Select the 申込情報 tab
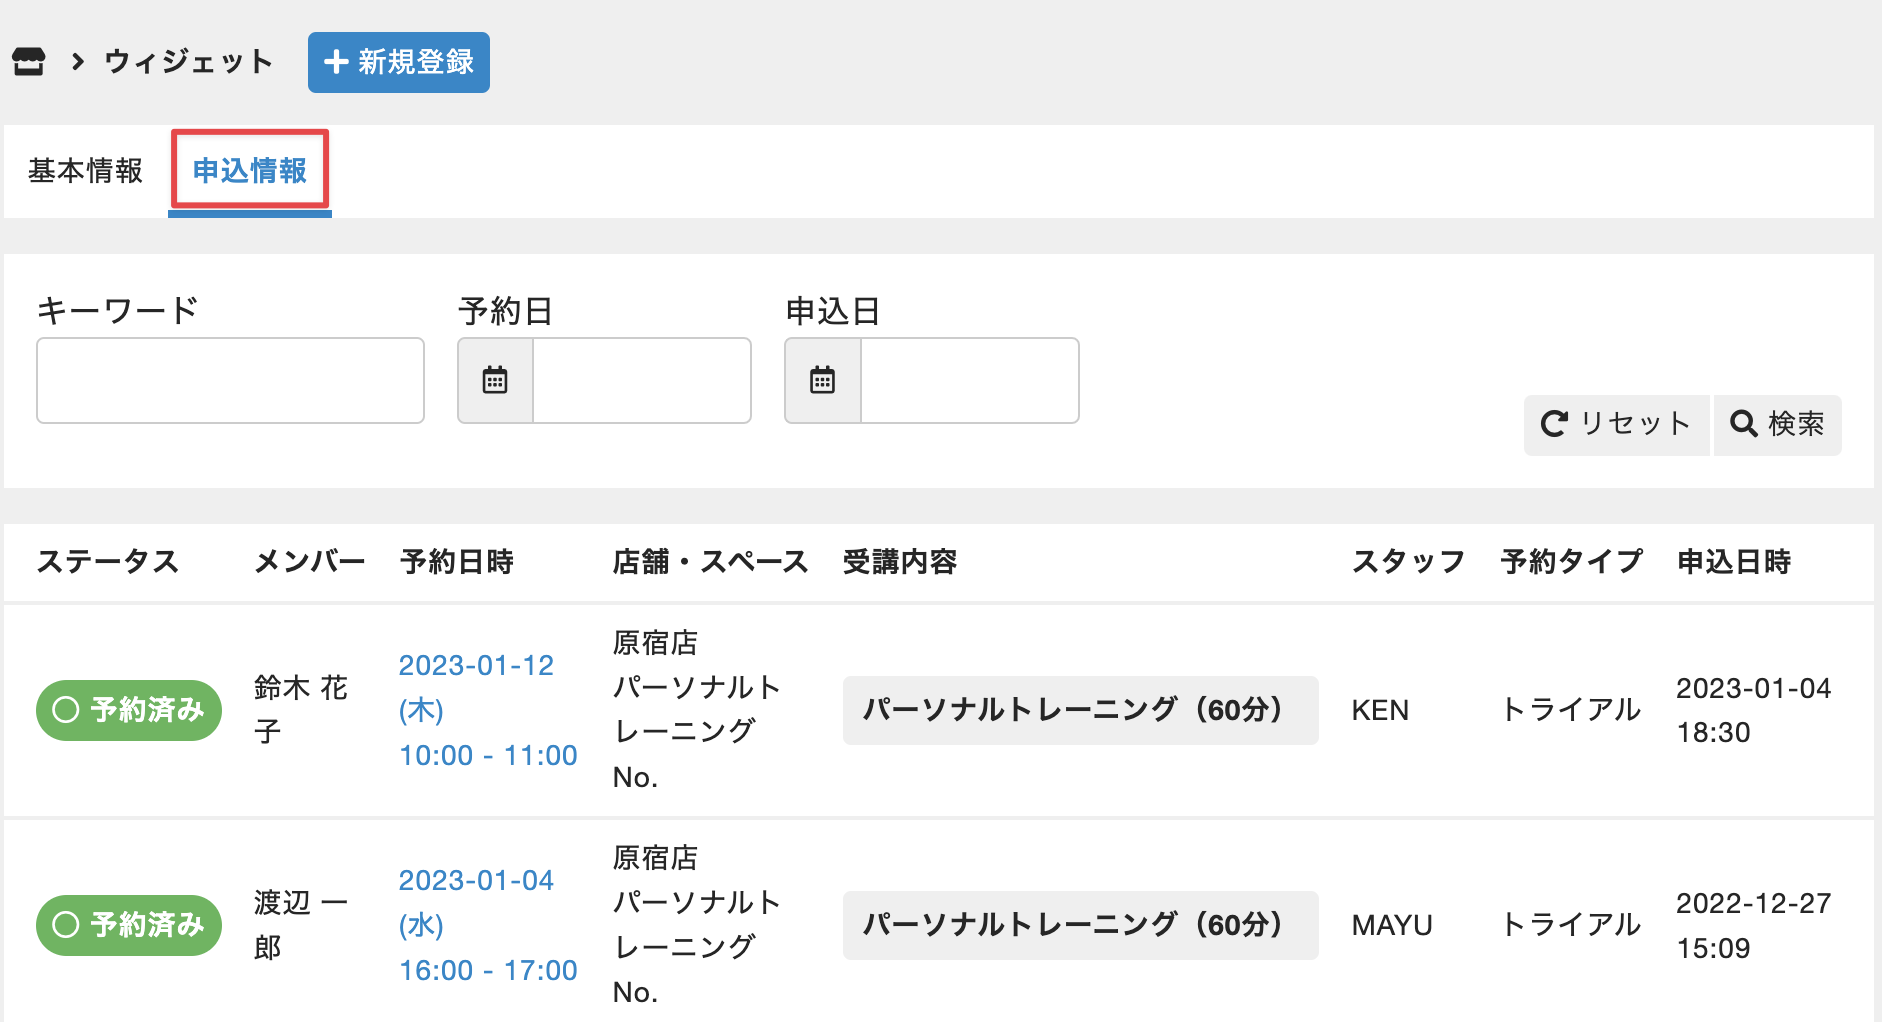 249,171
